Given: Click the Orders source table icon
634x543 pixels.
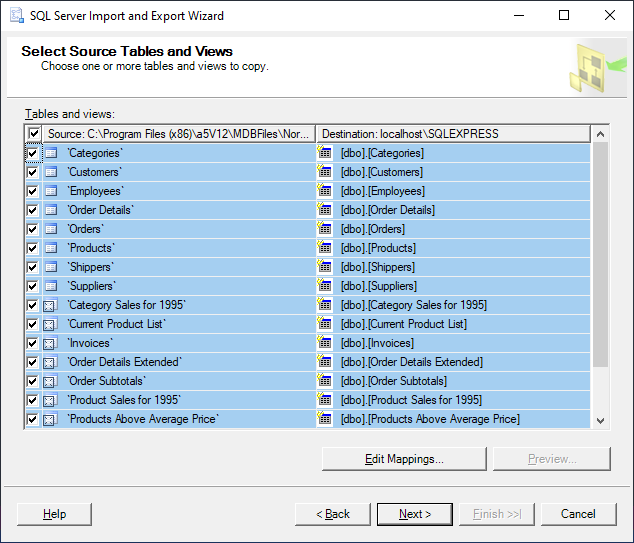Looking at the screenshot, I should pos(51,229).
